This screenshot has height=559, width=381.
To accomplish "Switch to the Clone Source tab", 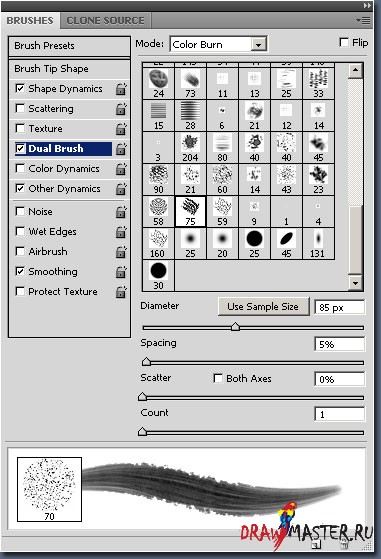I will (105, 21).
